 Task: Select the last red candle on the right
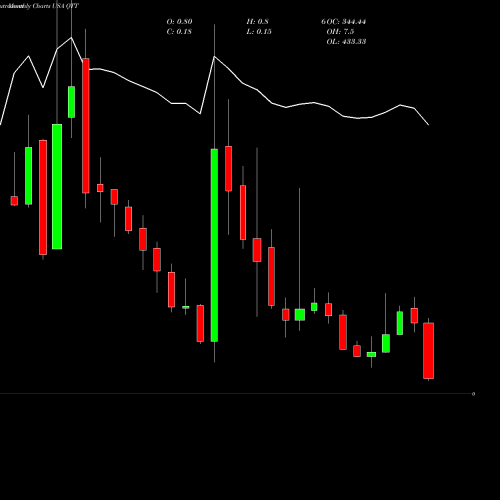tap(428, 351)
